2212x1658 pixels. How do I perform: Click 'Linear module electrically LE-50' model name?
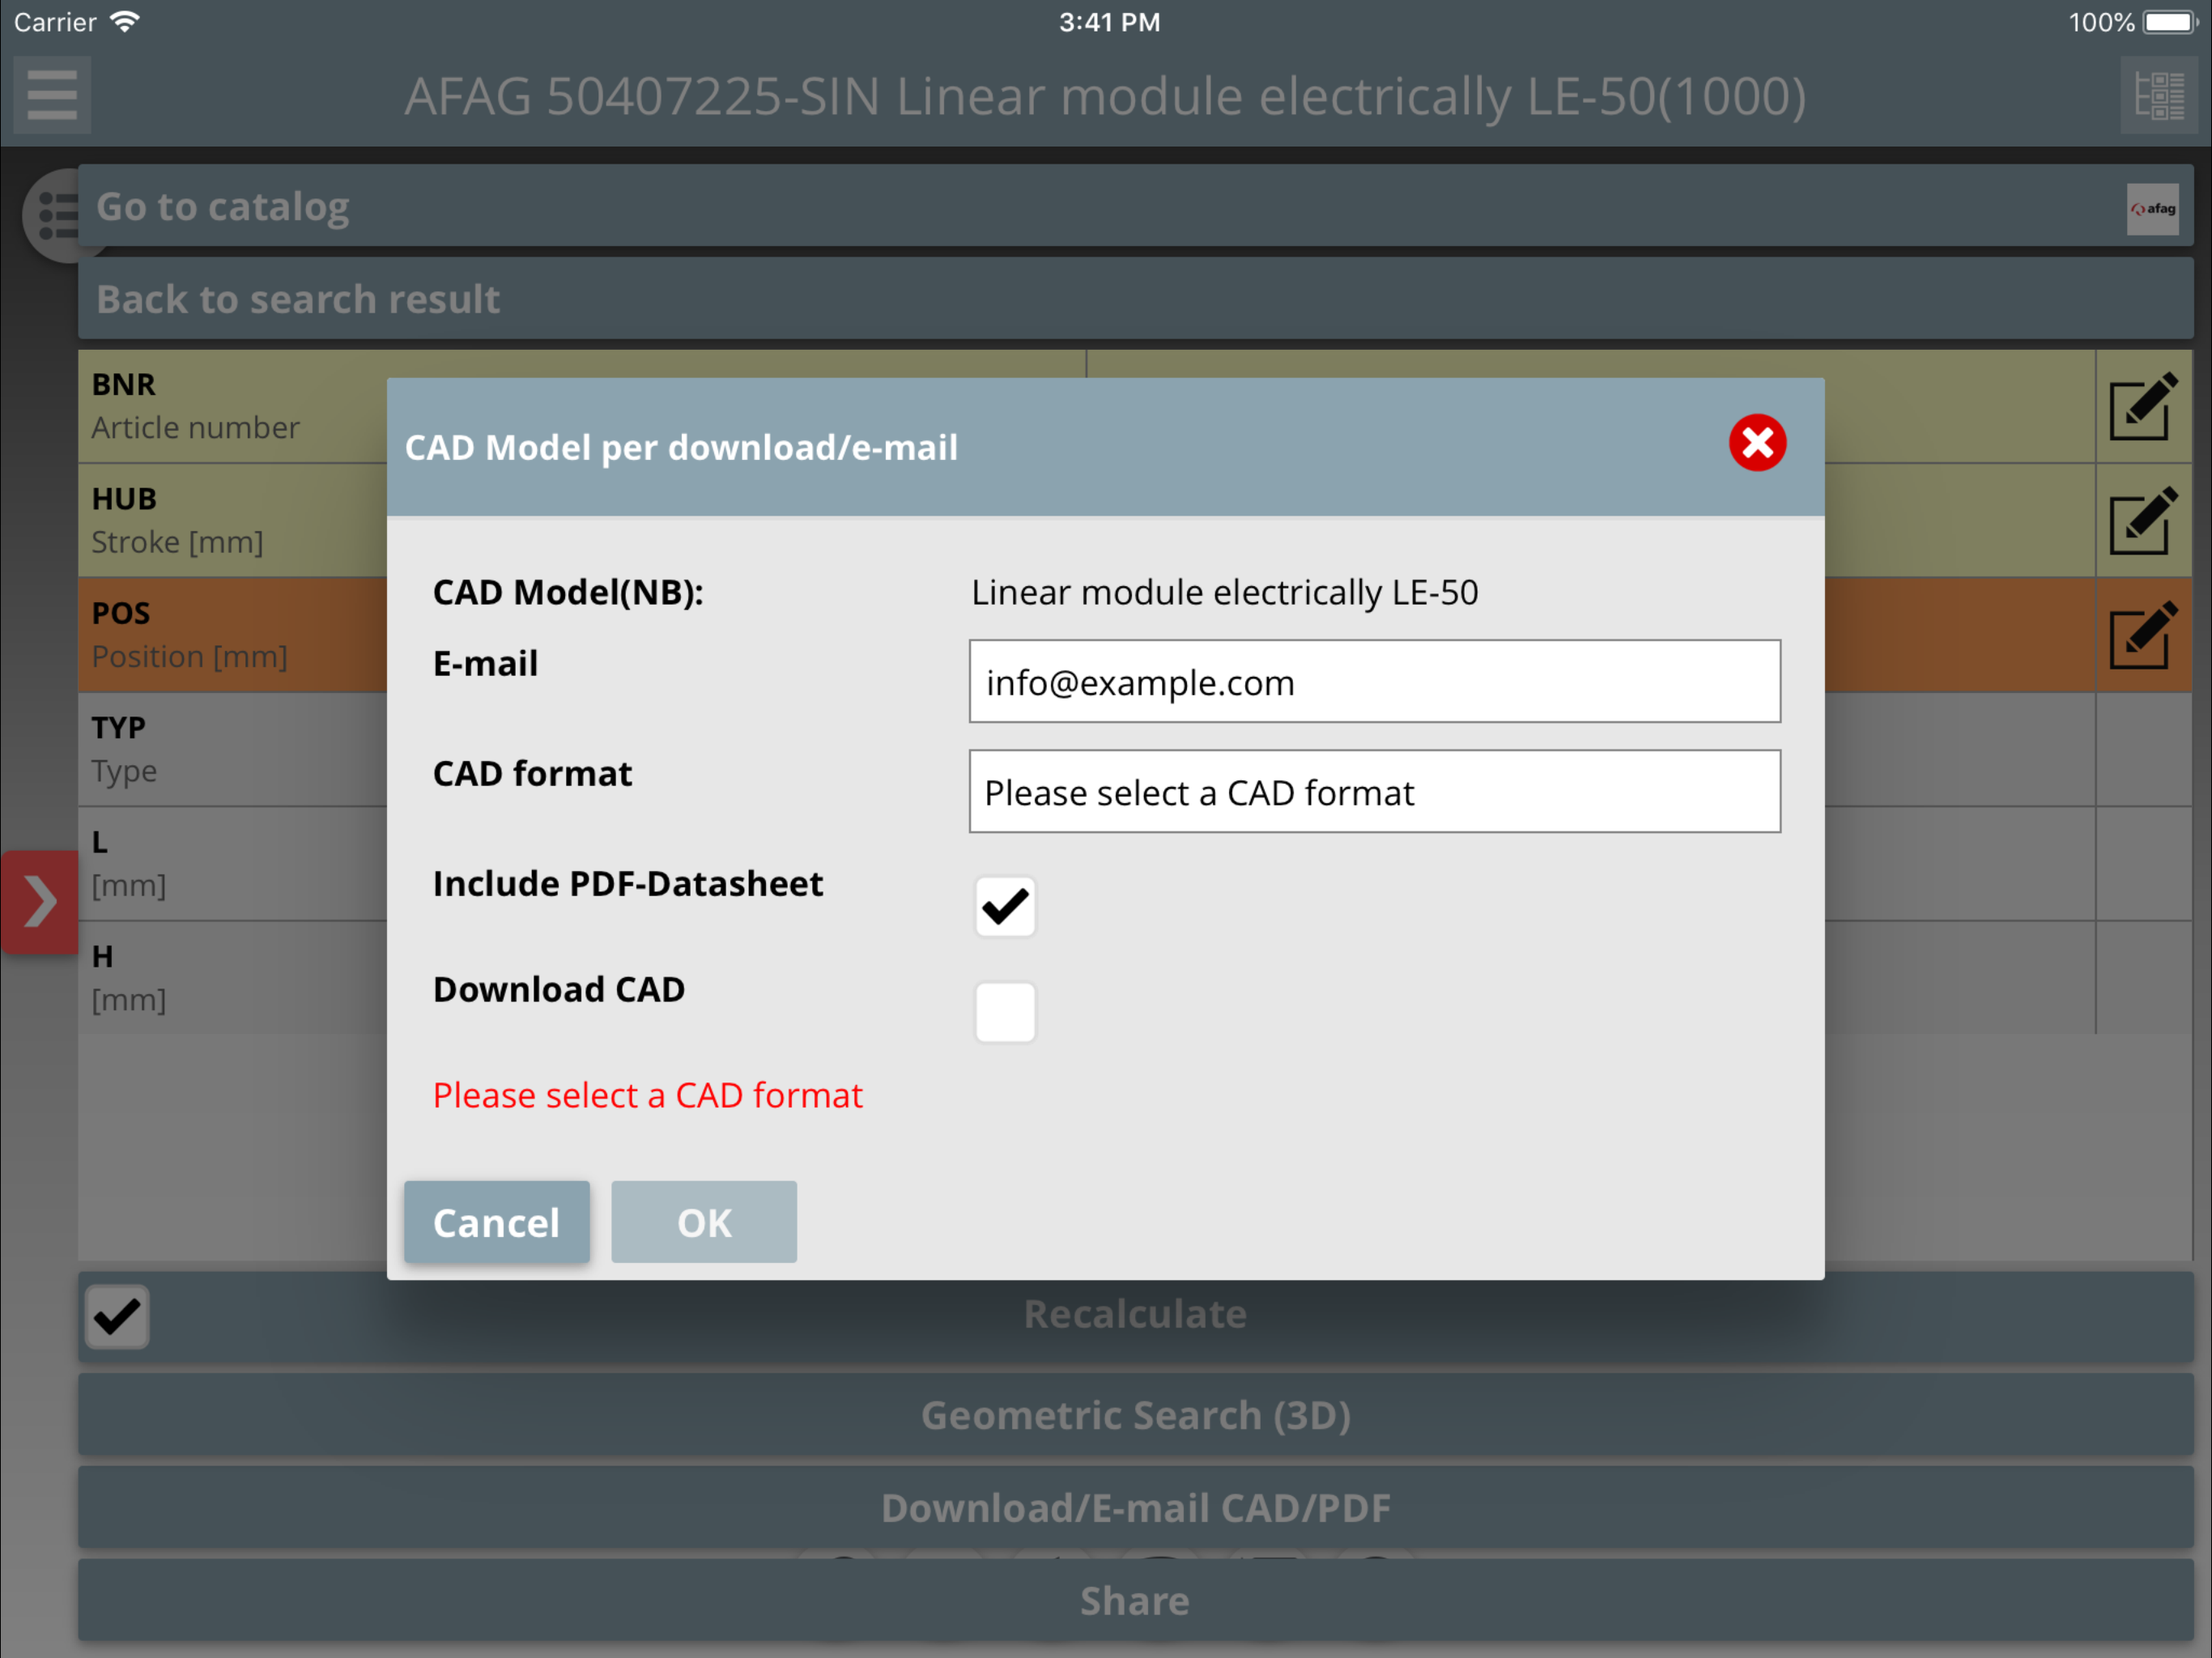(x=1224, y=593)
